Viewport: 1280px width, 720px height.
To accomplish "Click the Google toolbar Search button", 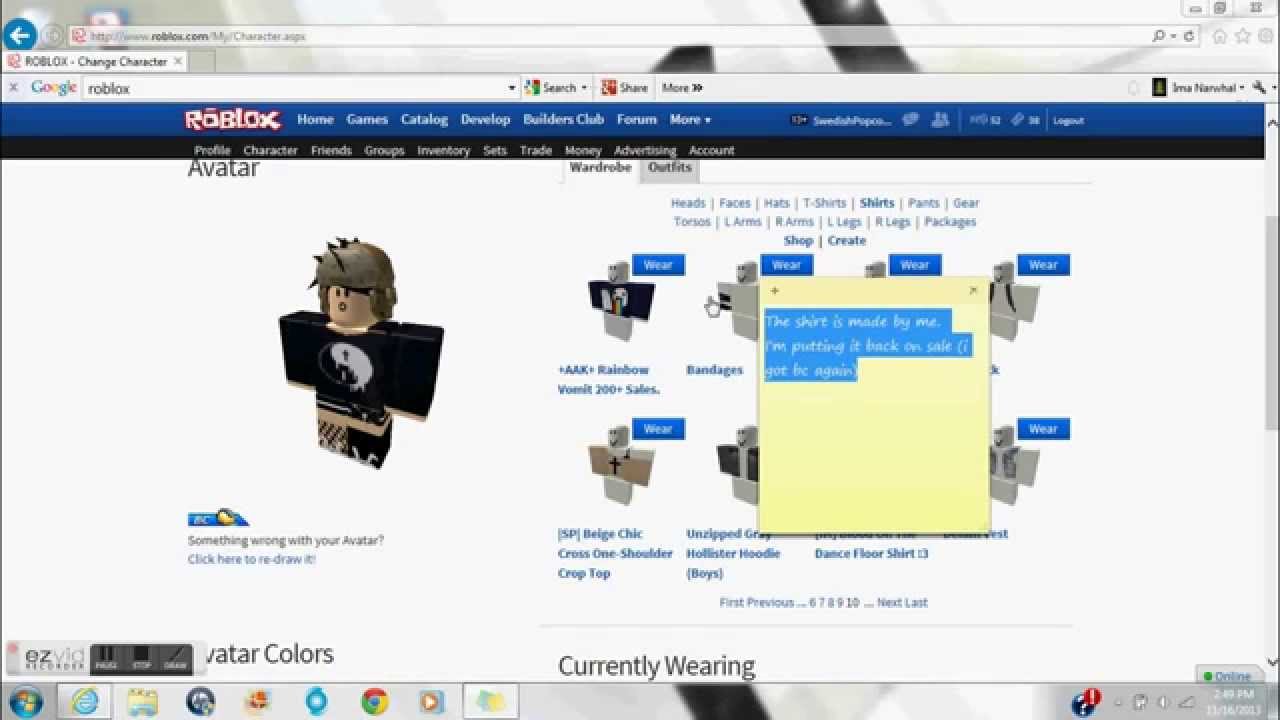I will pyautogui.click(x=551, y=88).
